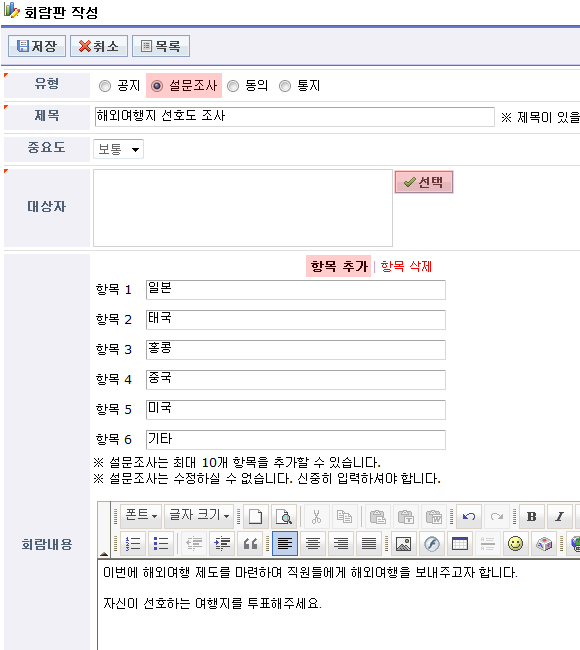Select the 공지 radio button
The width and height of the screenshot is (580, 650).
click(105, 86)
